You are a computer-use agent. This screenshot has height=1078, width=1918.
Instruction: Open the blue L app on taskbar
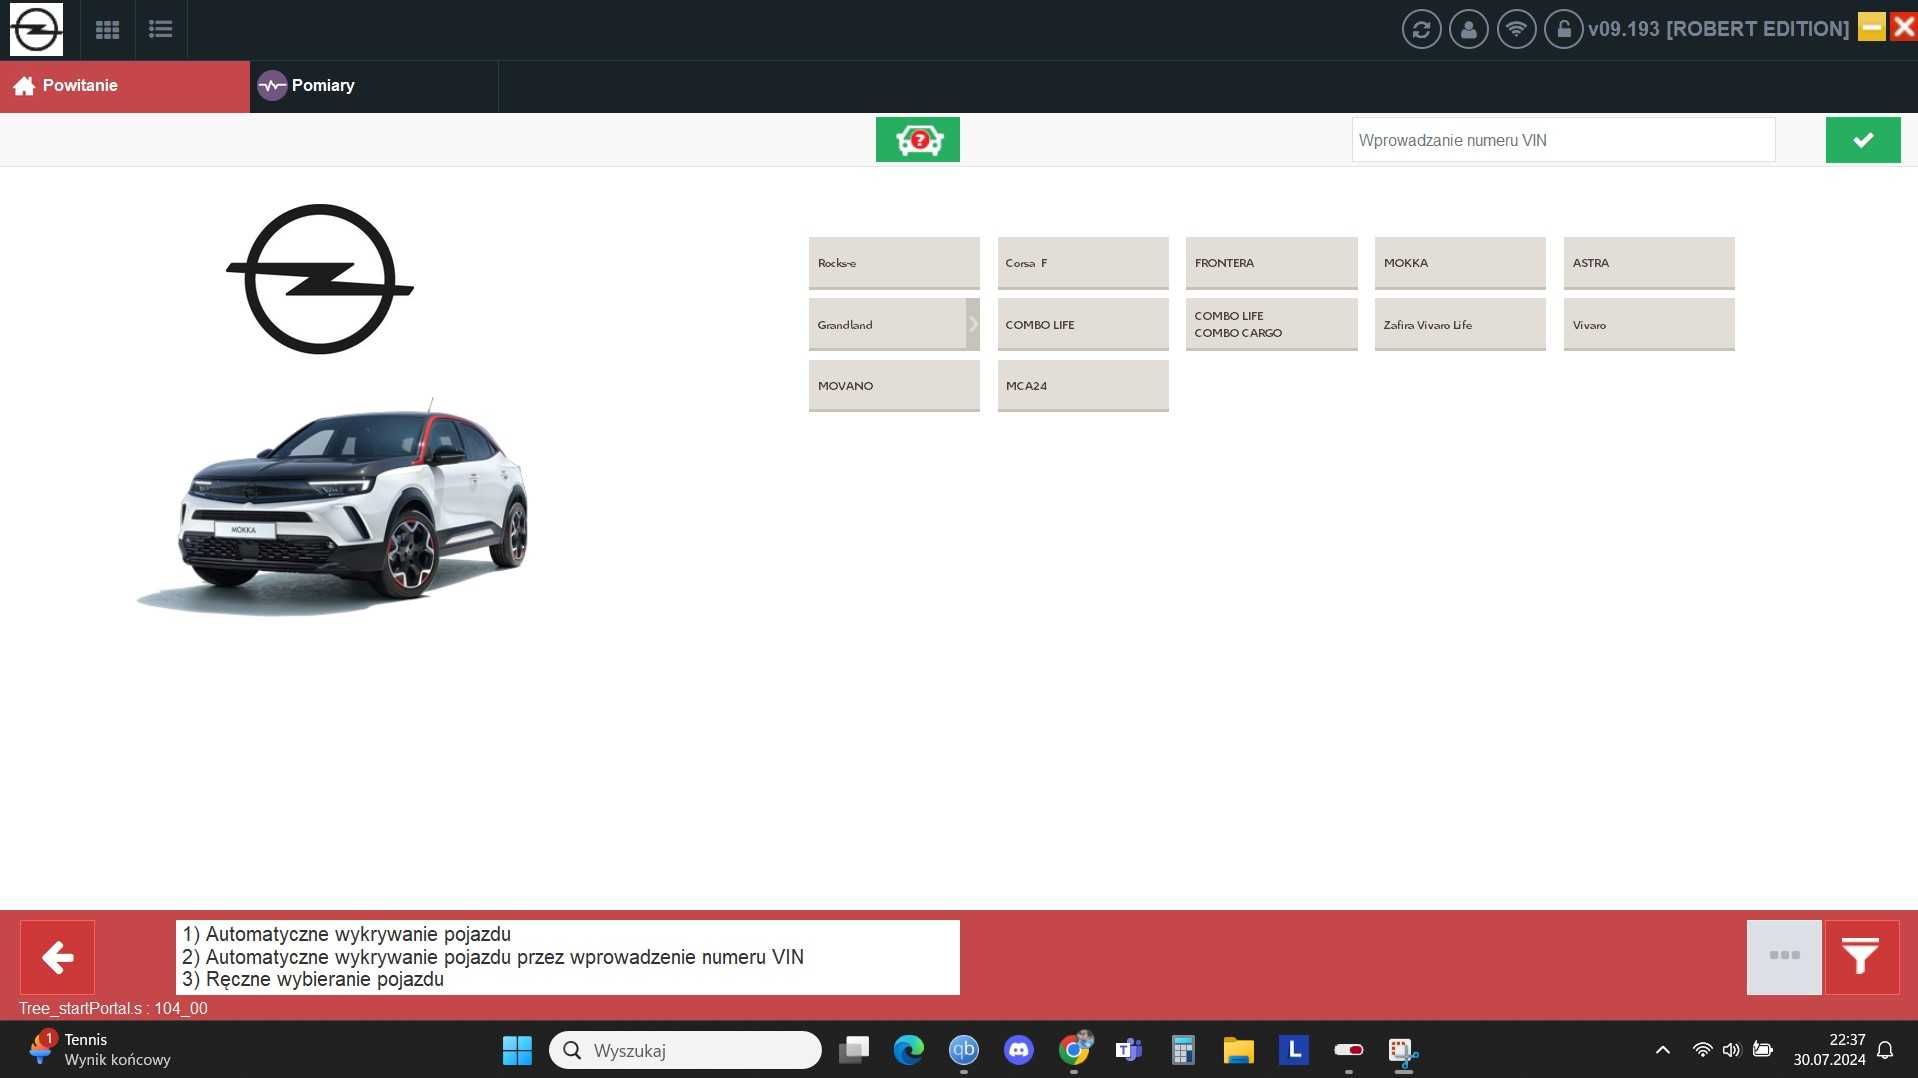(1294, 1050)
